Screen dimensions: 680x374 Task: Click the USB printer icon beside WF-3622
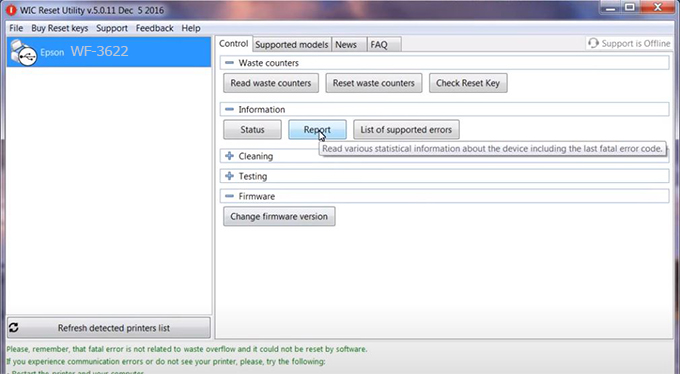click(x=23, y=52)
